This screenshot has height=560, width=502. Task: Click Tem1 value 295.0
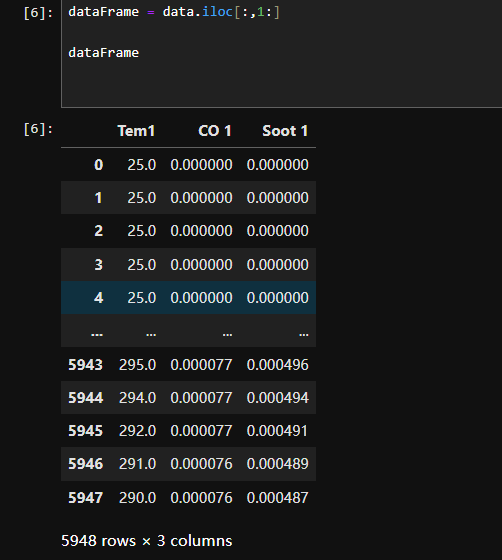[x=137, y=365]
